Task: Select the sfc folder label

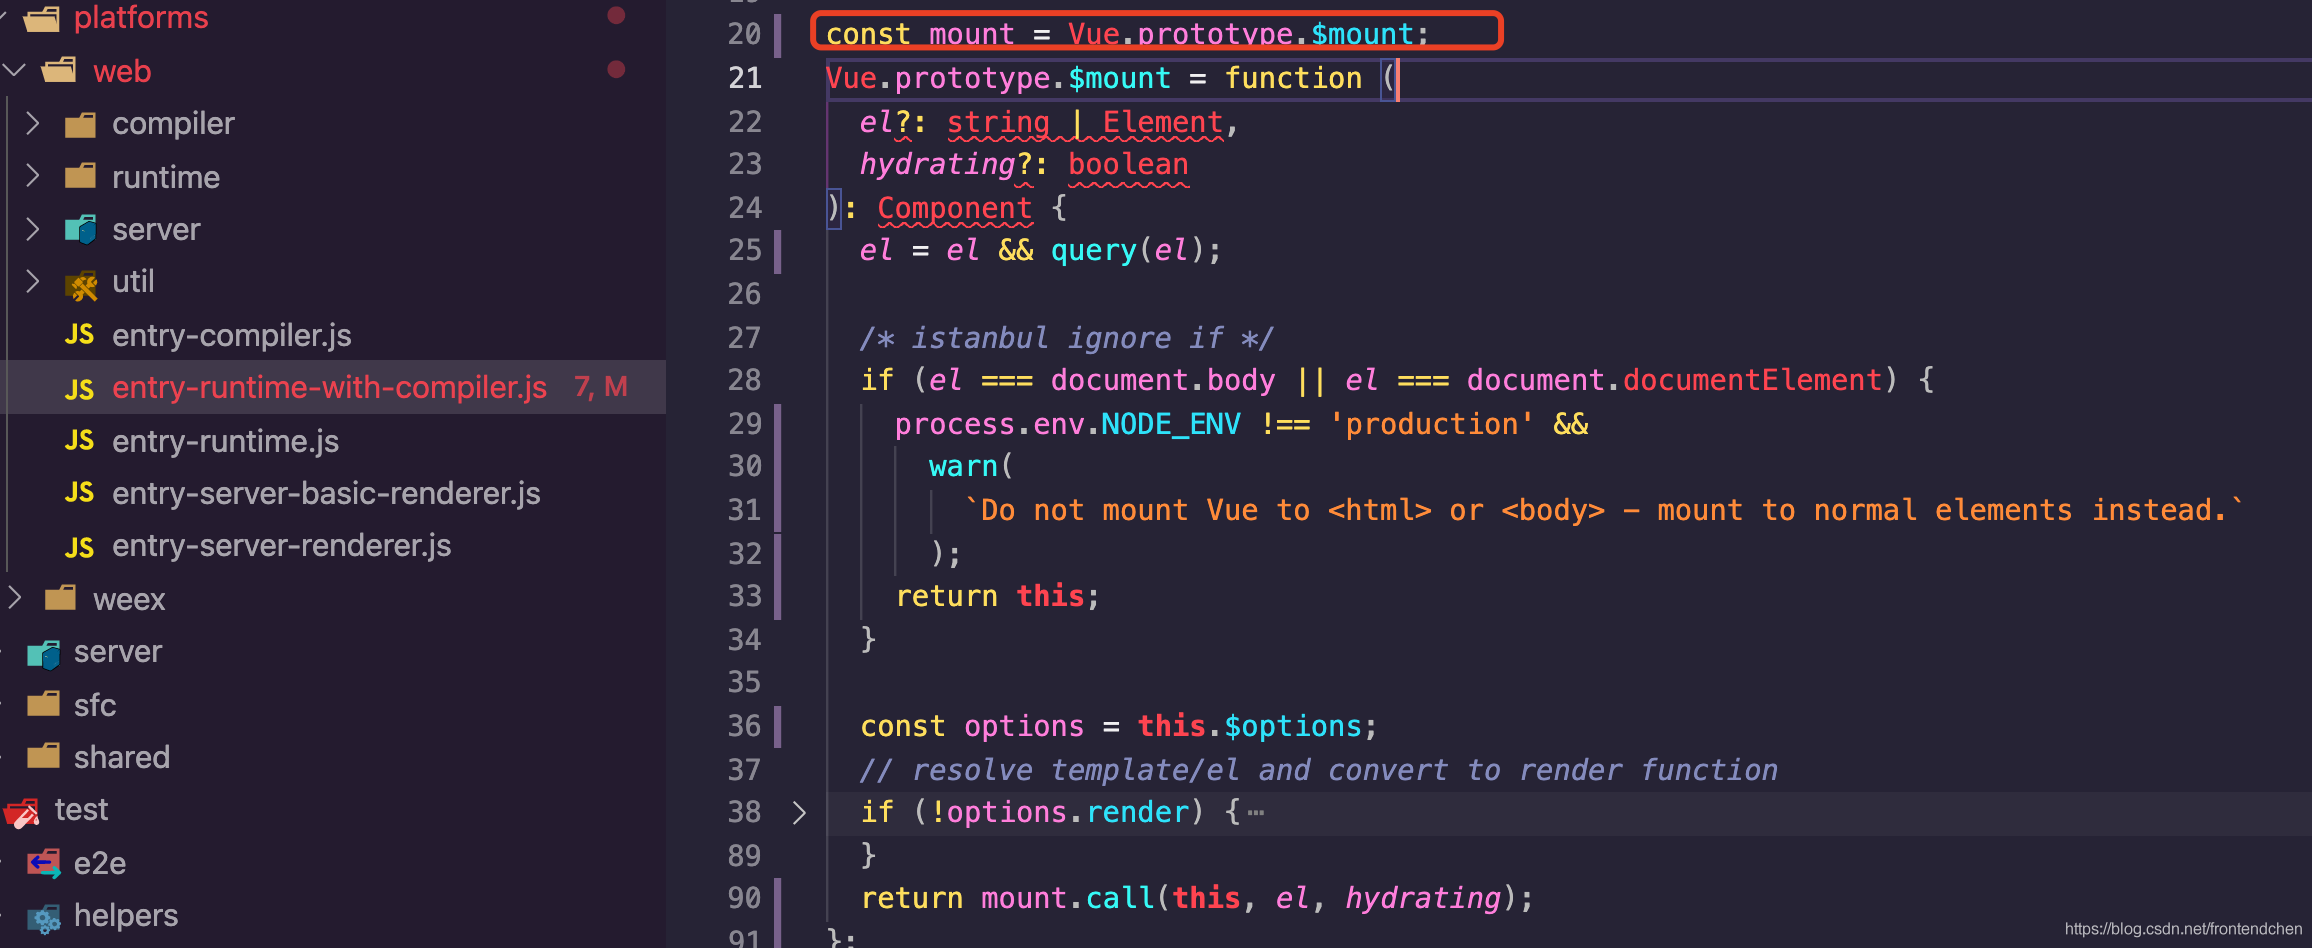Action: 95,705
